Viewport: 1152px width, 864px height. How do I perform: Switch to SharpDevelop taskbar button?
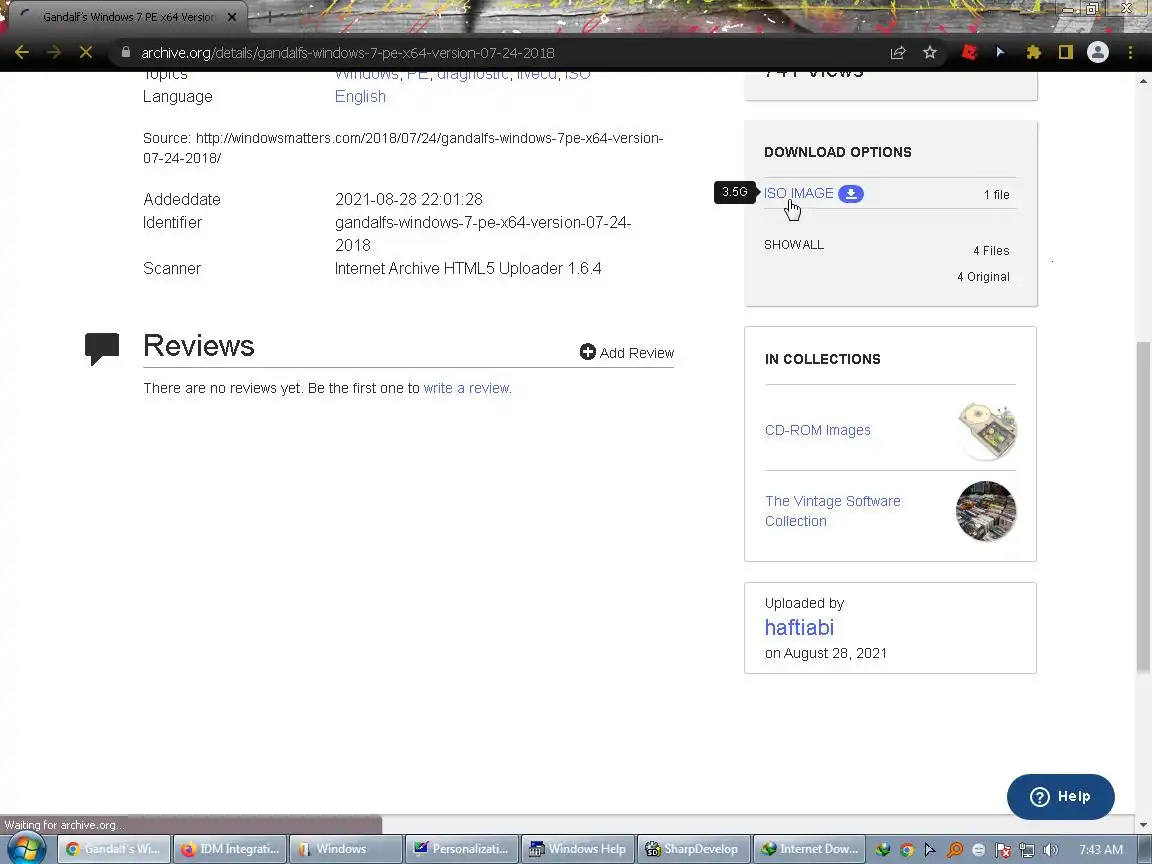[694, 849]
